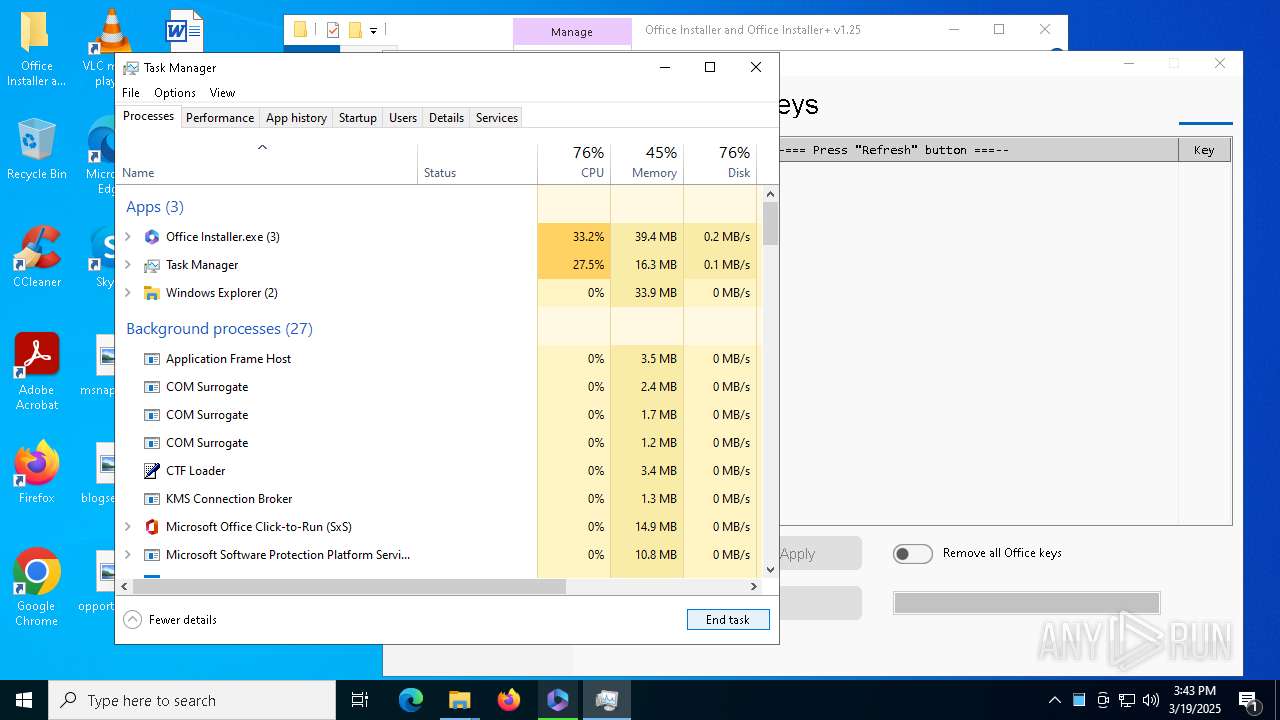Open the notification center icon
The width and height of the screenshot is (1280, 720).
coord(1249,700)
